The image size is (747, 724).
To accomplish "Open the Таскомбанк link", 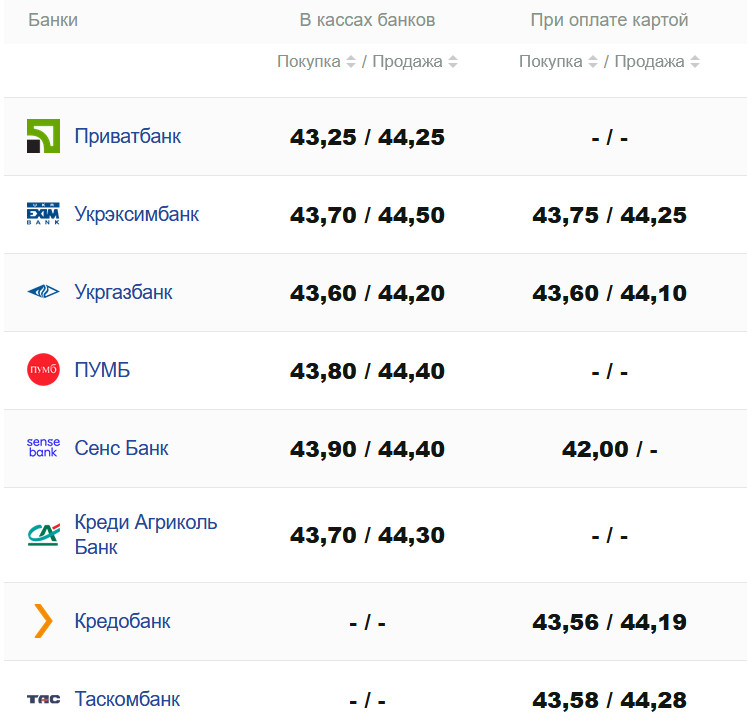I will (127, 699).
